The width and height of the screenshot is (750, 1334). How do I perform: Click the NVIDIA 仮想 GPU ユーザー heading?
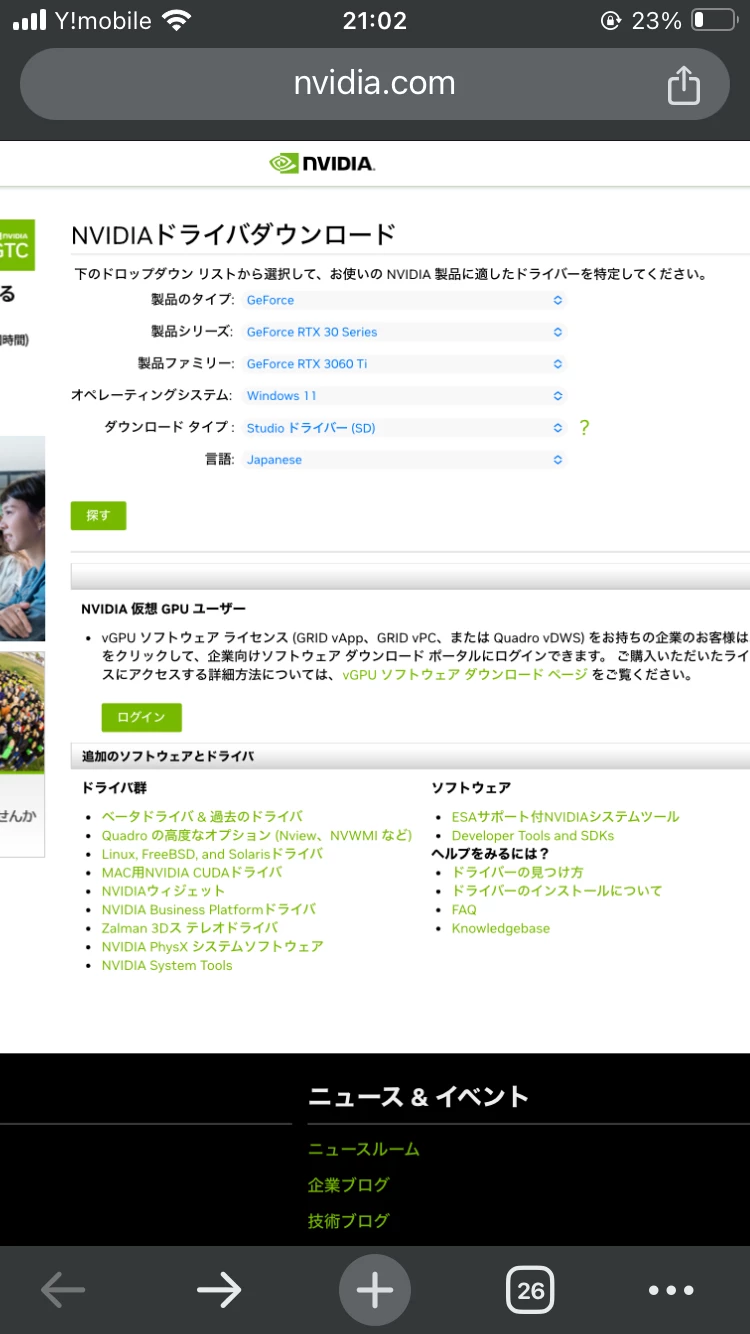[x=163, y=609]
